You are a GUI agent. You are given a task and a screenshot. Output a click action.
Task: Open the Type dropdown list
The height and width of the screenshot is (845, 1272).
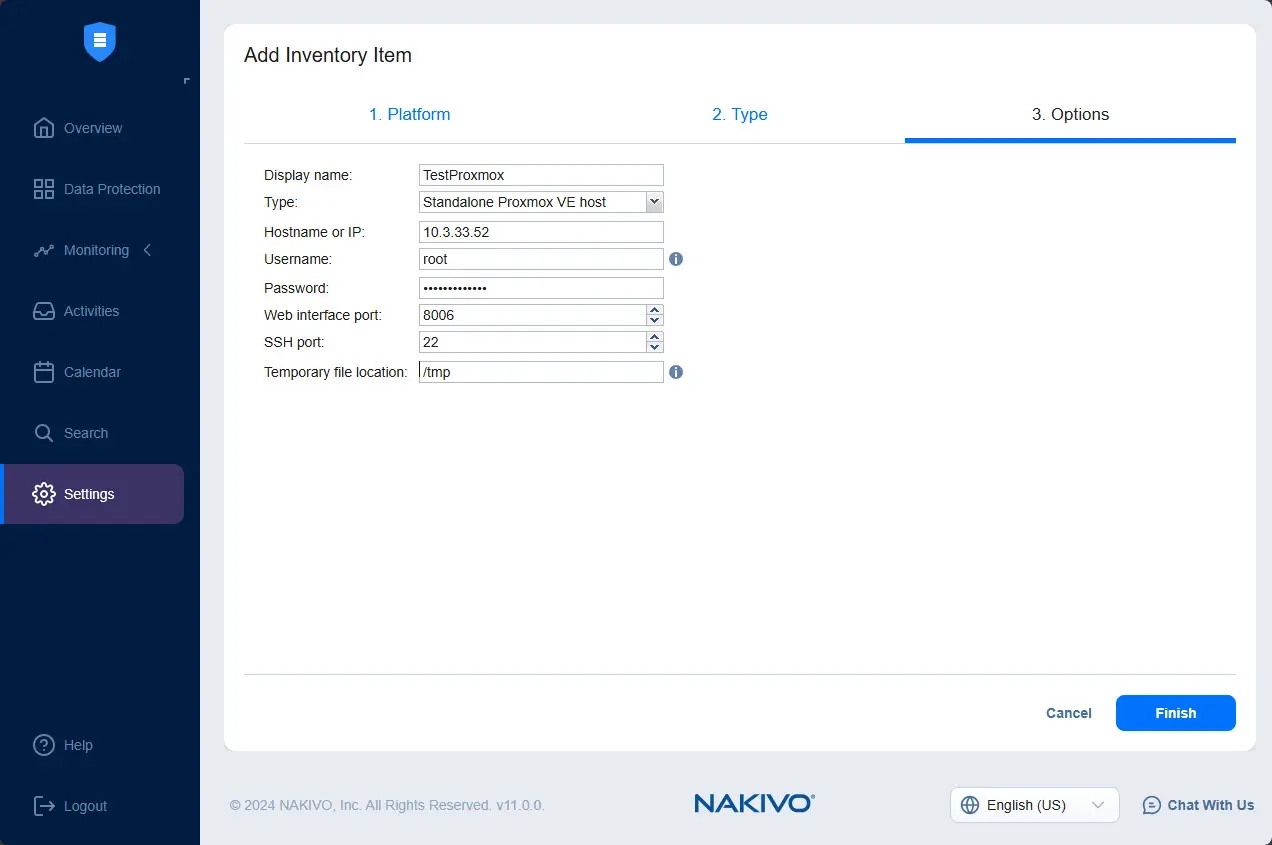tap(654, 202)
